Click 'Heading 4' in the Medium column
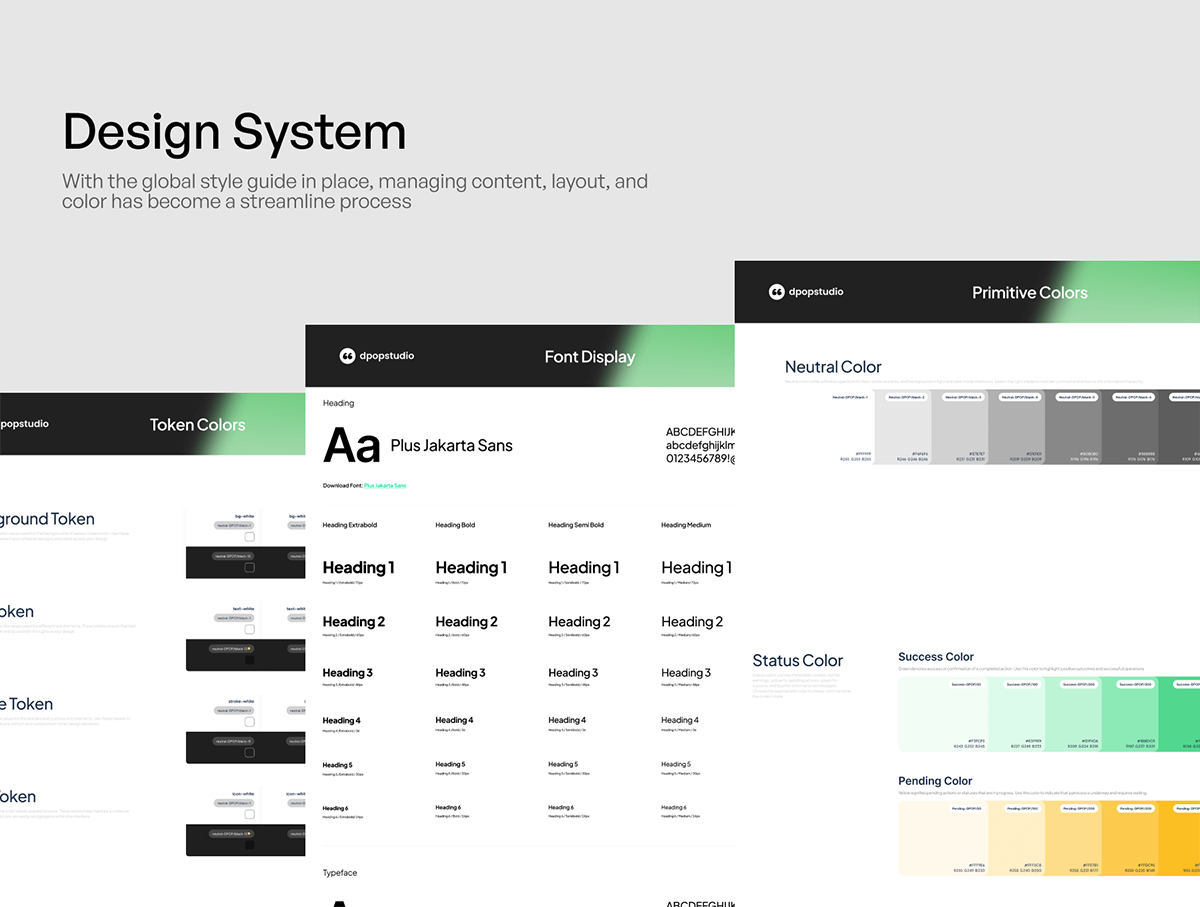This screenshot has width=1200, height=907. [680, 720]
